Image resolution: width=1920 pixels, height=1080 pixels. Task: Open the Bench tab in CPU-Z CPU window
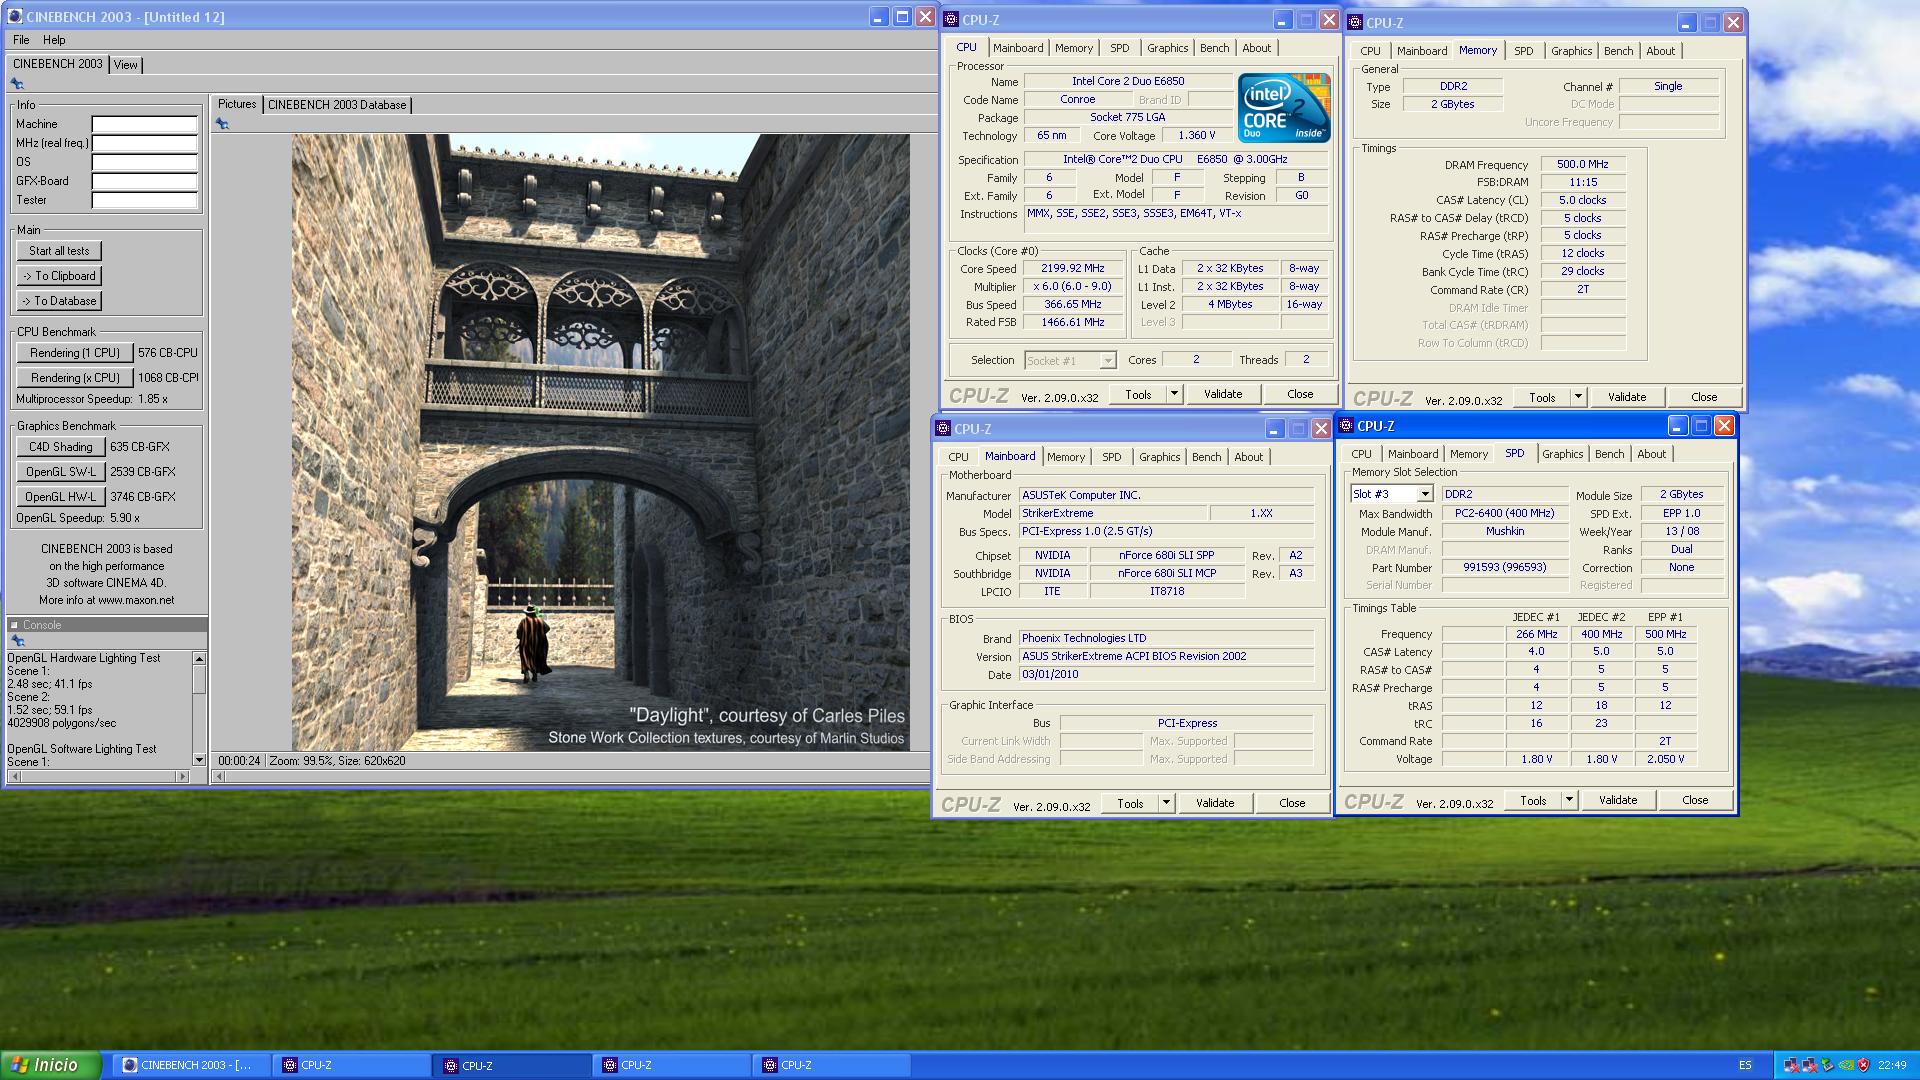click(x=1214, y=48)
